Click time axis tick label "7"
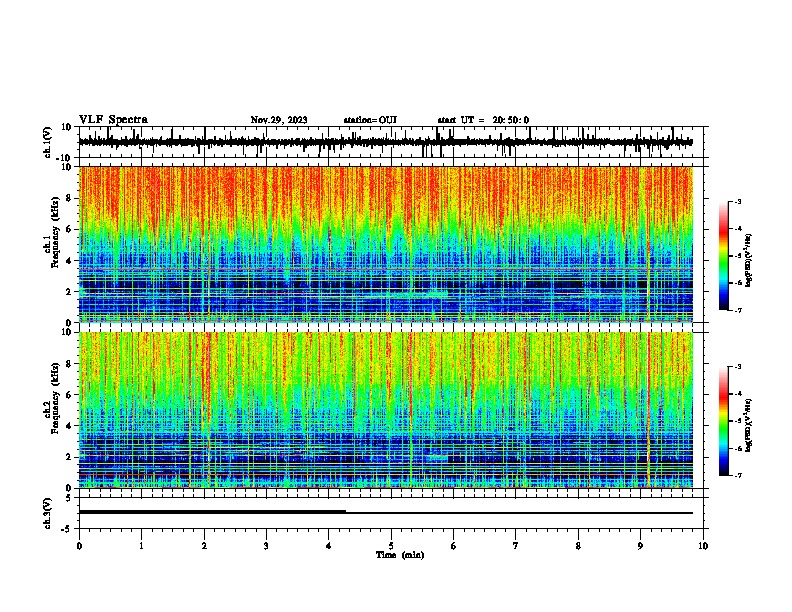The image size is (792, 612). [x=516, y=546]
